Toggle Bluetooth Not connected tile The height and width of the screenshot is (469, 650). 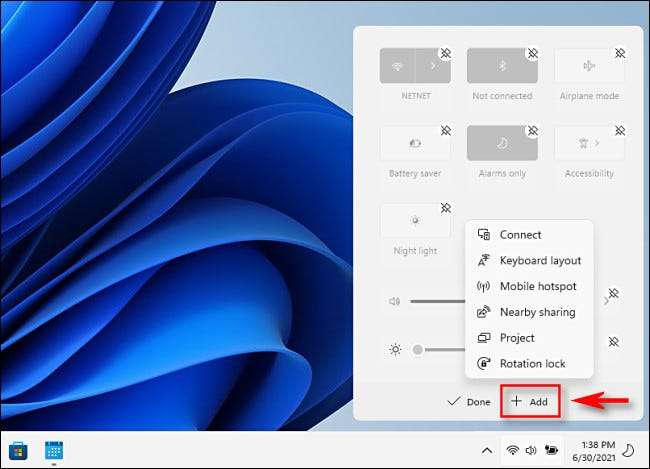(x=502, y=66)
